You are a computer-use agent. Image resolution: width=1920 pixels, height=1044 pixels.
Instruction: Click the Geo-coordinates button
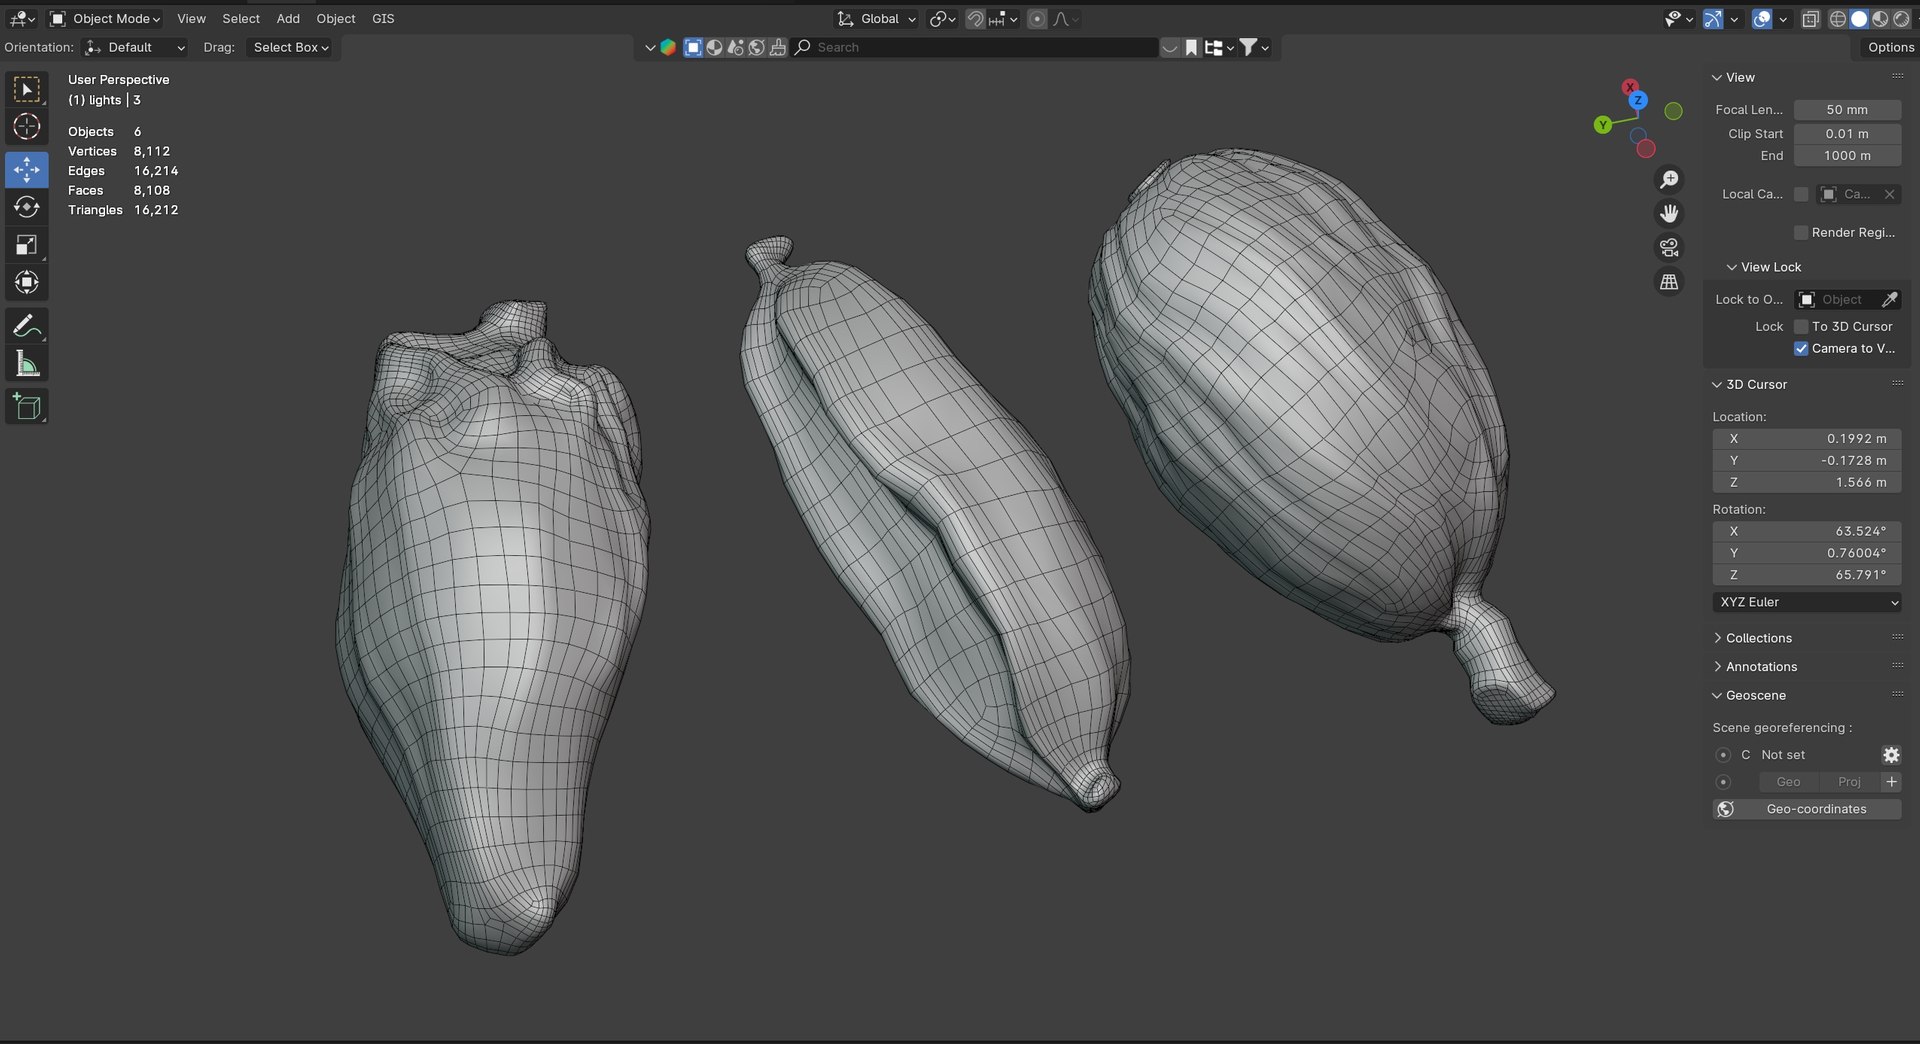[x=1807, y=809]
